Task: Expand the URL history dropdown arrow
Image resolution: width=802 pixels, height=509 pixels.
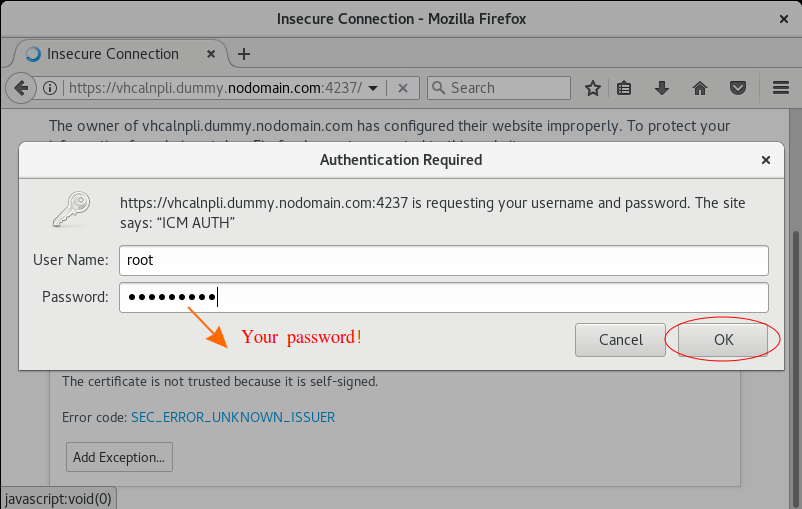Action: tap(373, 88)
